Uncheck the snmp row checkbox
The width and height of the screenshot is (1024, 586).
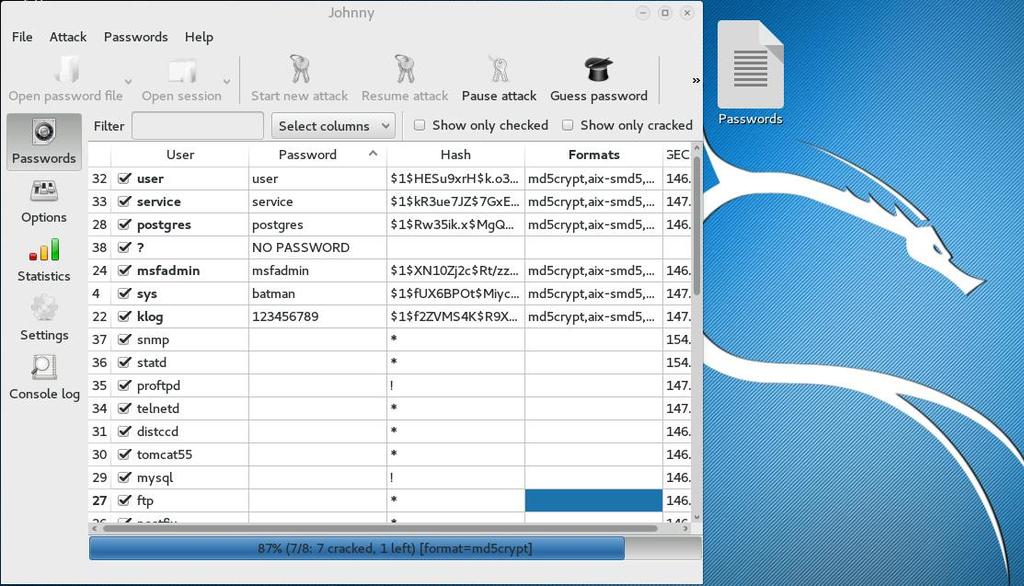[124, 339]
